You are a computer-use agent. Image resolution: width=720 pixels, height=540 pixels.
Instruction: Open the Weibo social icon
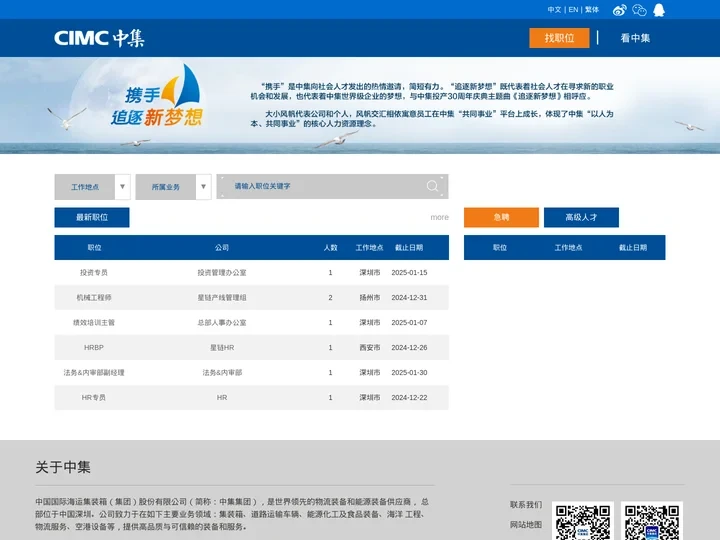pyautogui.click(x=619, y=10)
